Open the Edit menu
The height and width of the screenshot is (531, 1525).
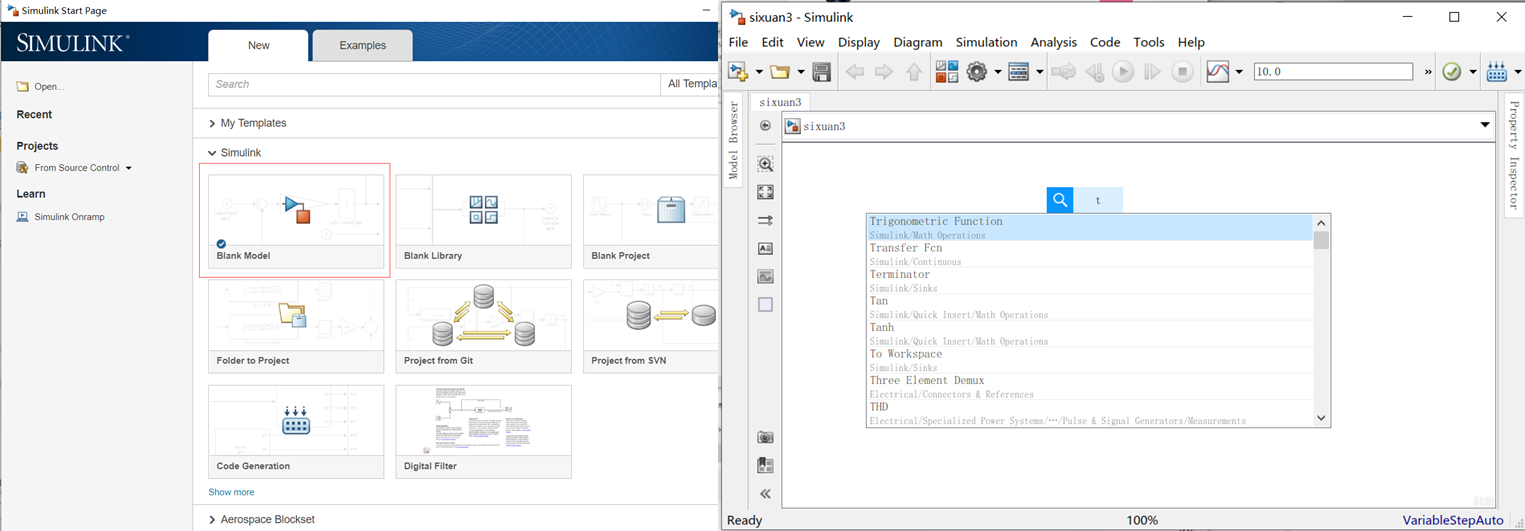[772, 42]
